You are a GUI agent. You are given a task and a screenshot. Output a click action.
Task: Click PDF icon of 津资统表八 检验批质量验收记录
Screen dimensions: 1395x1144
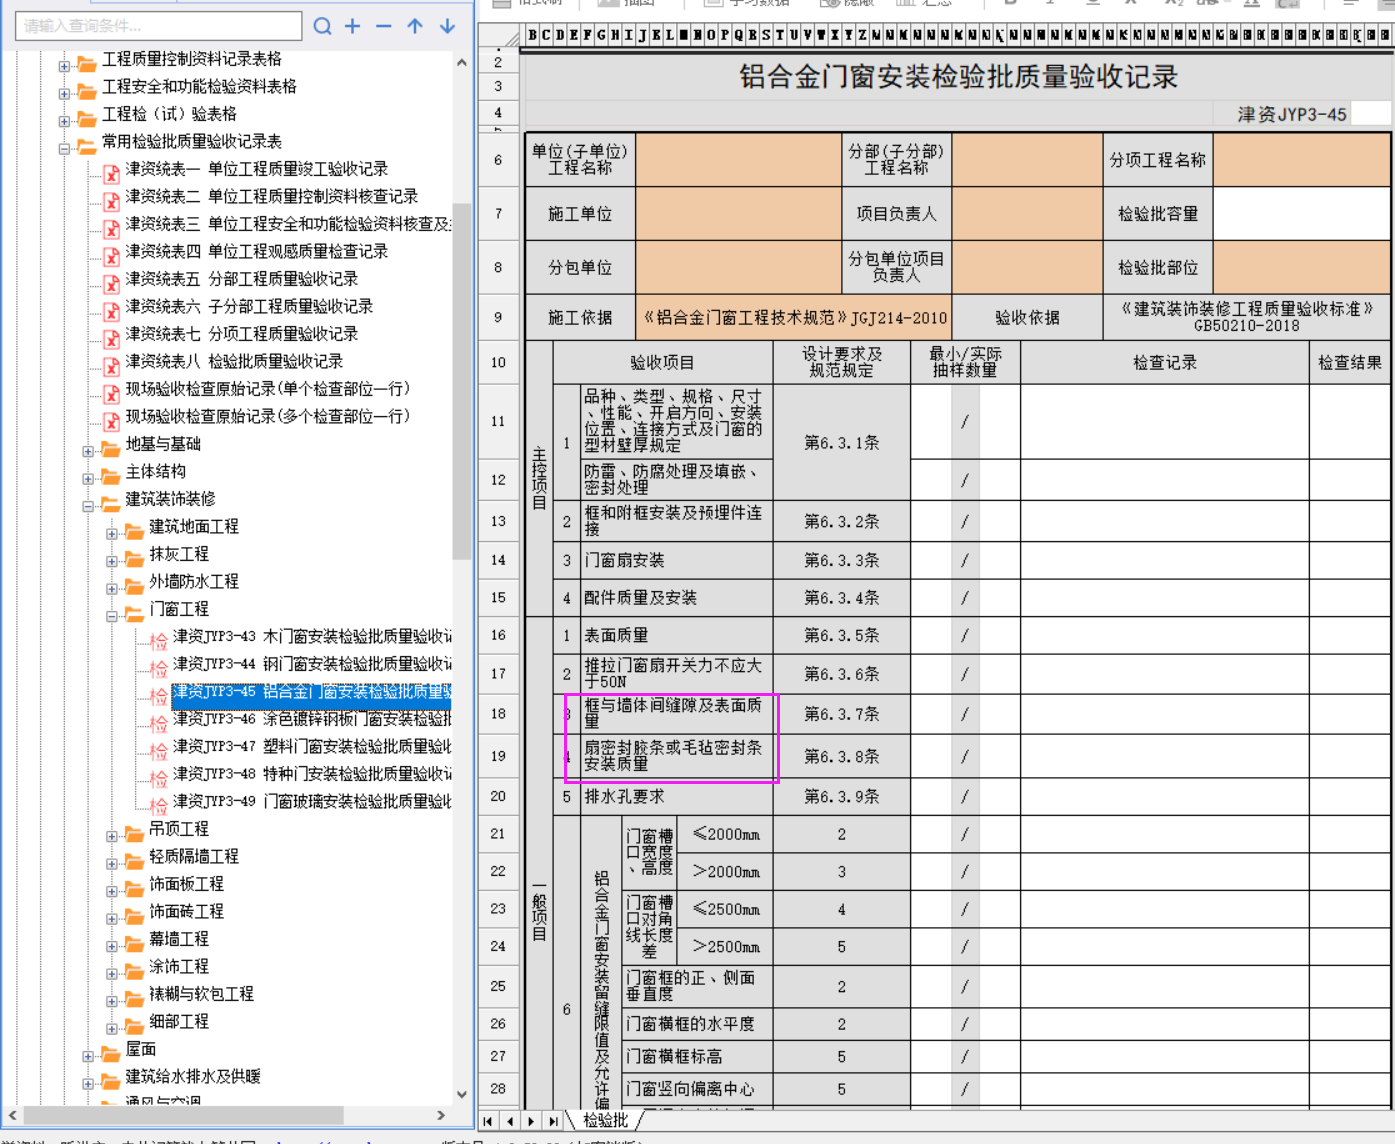[112, 366]
